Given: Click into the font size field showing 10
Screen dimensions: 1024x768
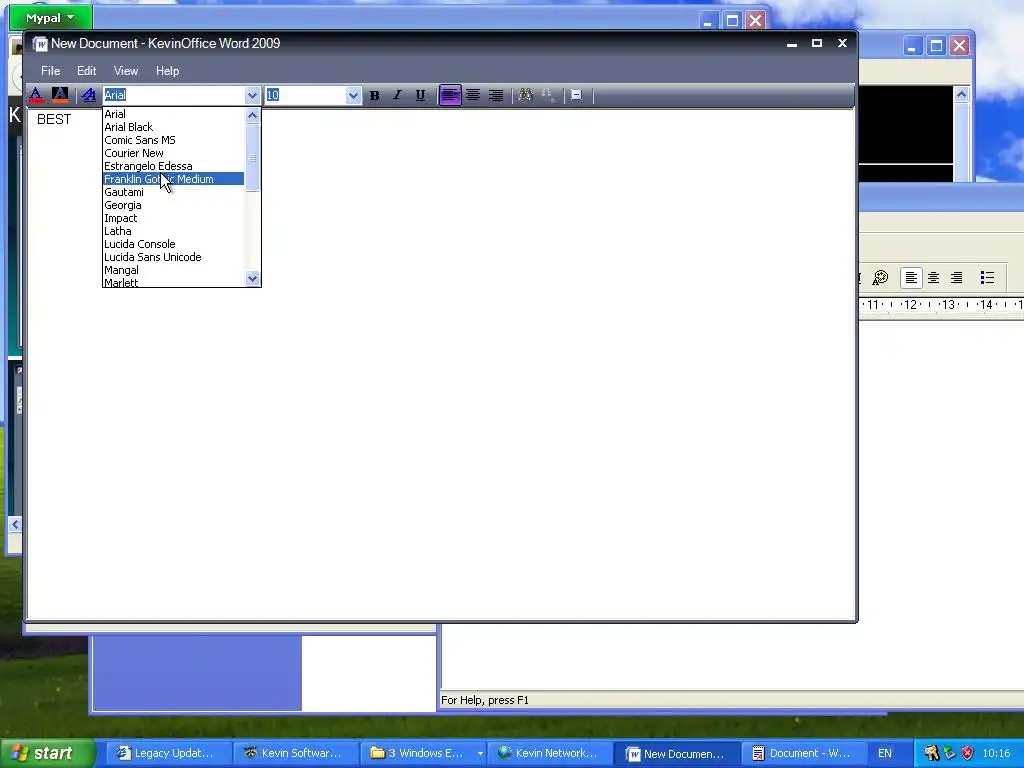Looking at the screenshot, I should coord(305,95).
